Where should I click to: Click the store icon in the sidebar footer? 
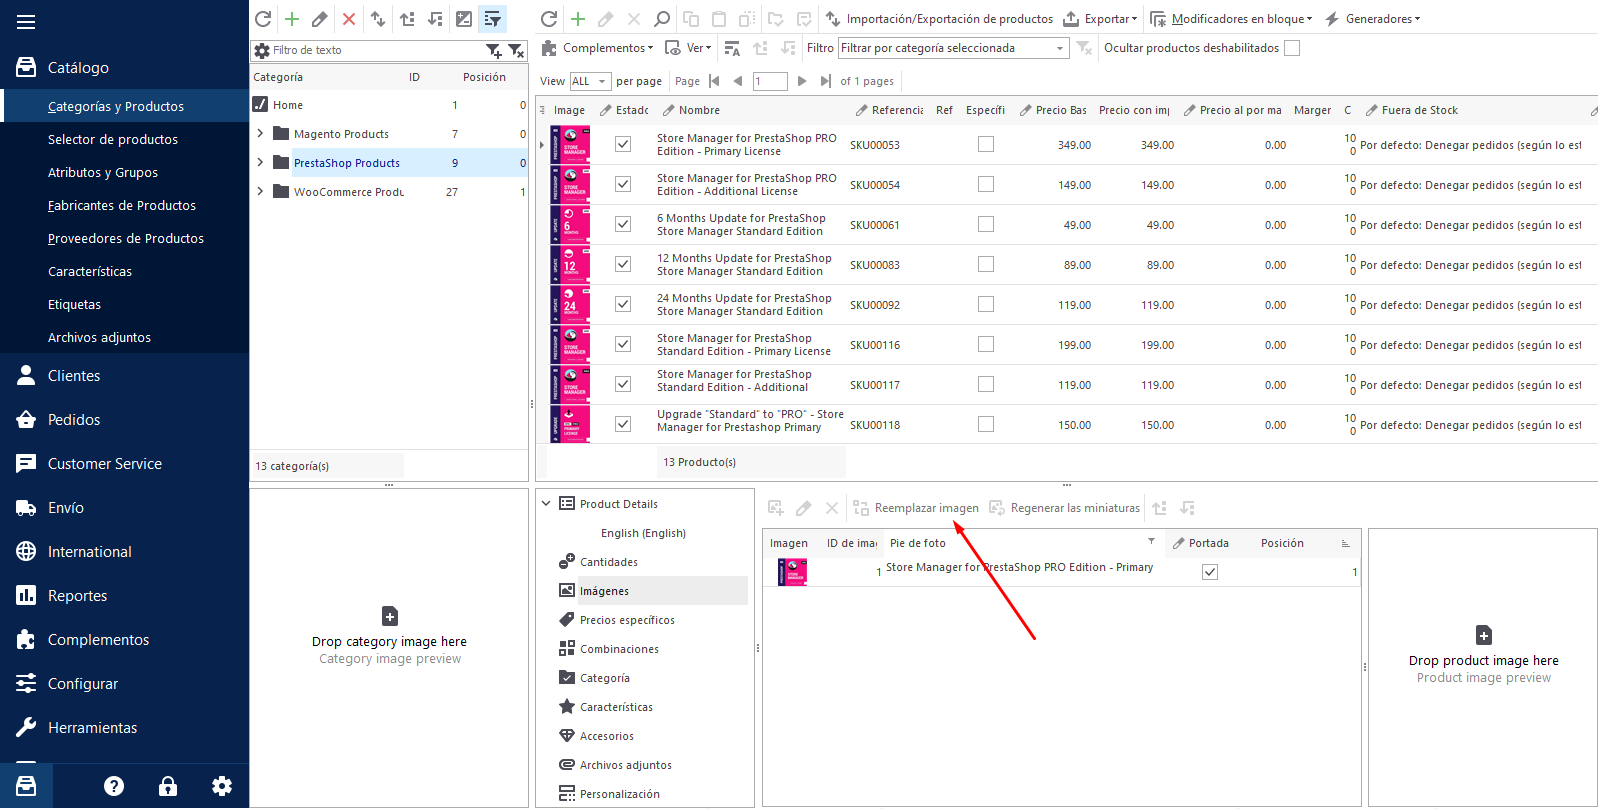(x=26, y=786)
